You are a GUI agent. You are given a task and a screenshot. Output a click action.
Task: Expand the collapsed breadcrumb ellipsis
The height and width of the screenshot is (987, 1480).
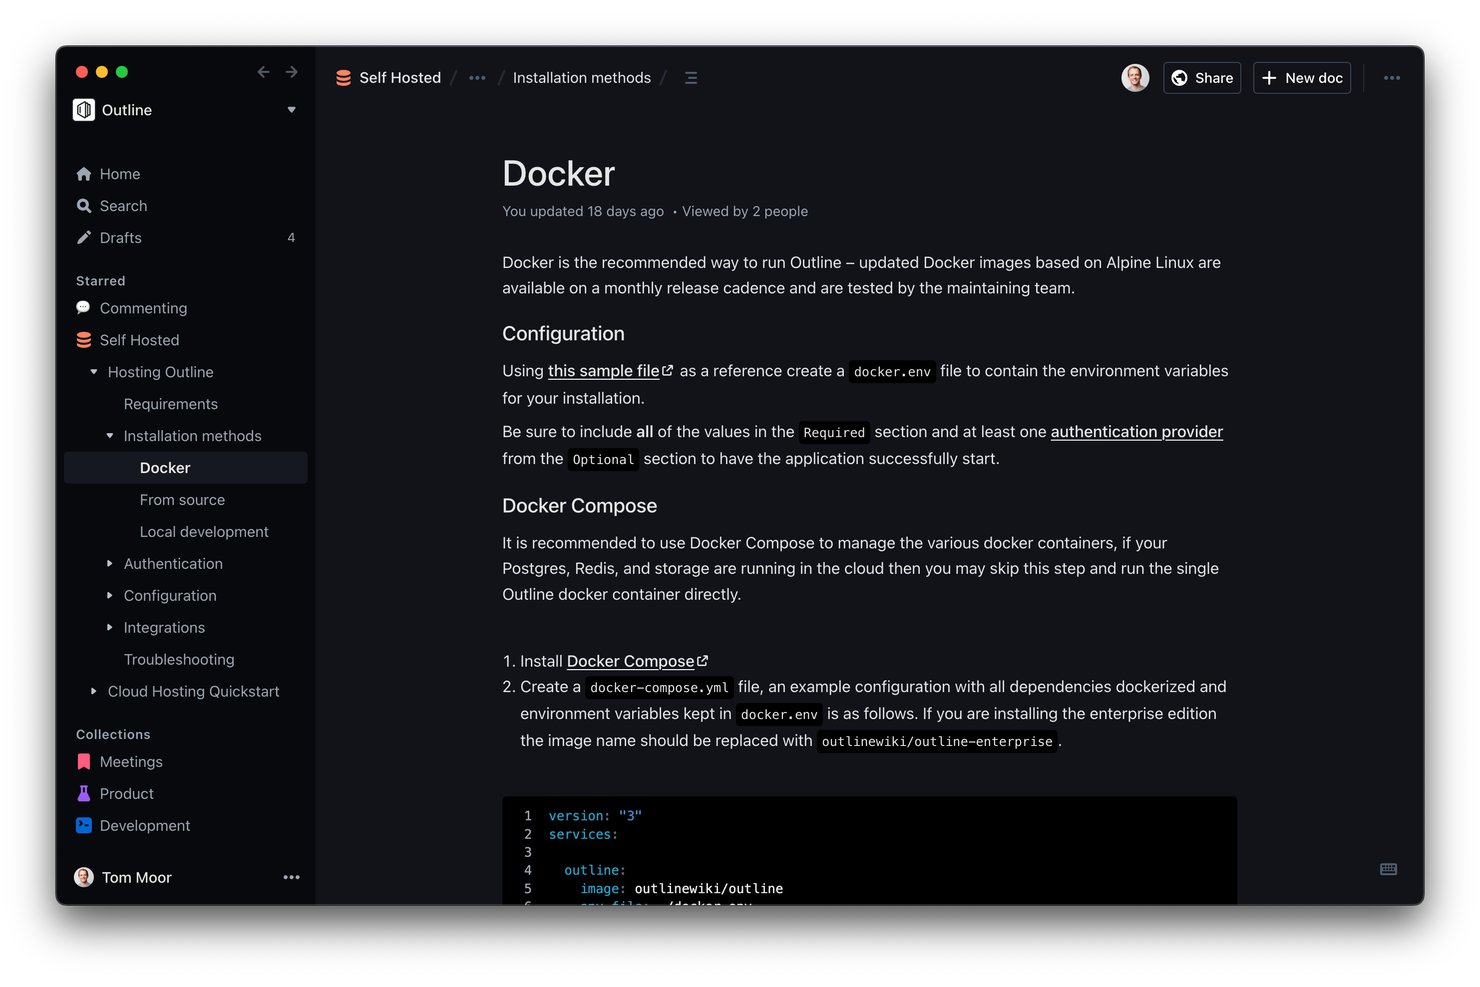click(x=477, y=78)
